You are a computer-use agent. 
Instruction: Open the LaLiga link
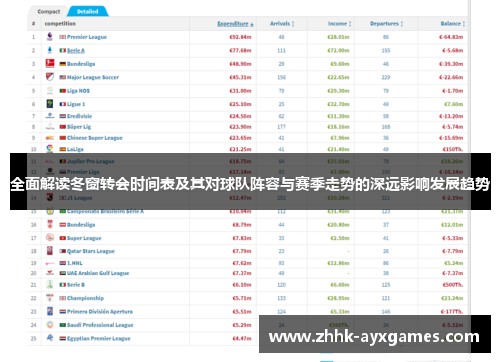pyautogui.click(x=75, y=149)
